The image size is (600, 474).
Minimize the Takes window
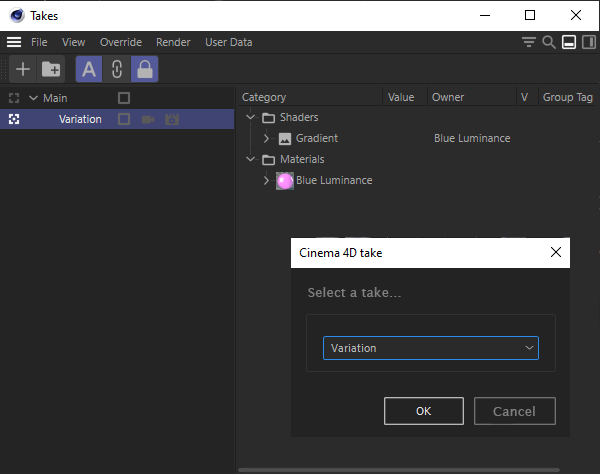pyautogui.click(x=485, y=15)
